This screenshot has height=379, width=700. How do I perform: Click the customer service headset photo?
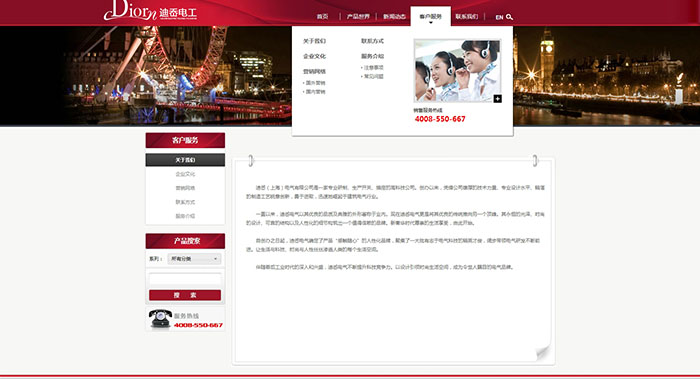pyautogui.click(x=458, y=71)
